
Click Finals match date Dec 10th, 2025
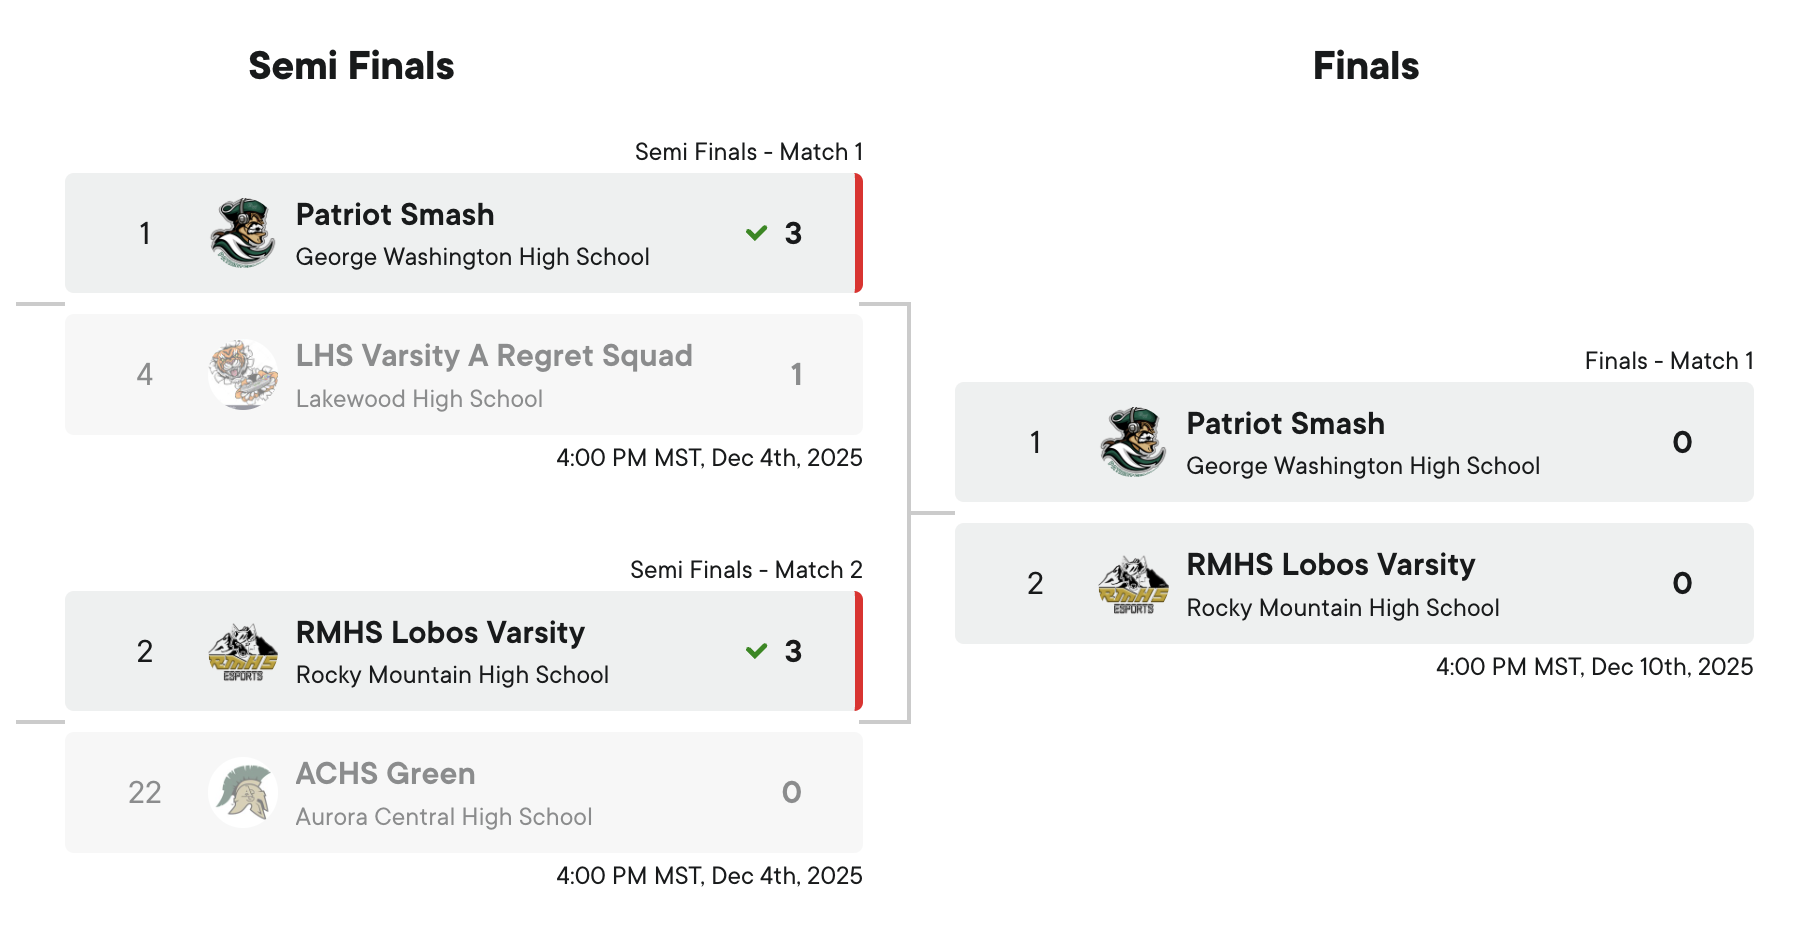[x=1594, y=667]
